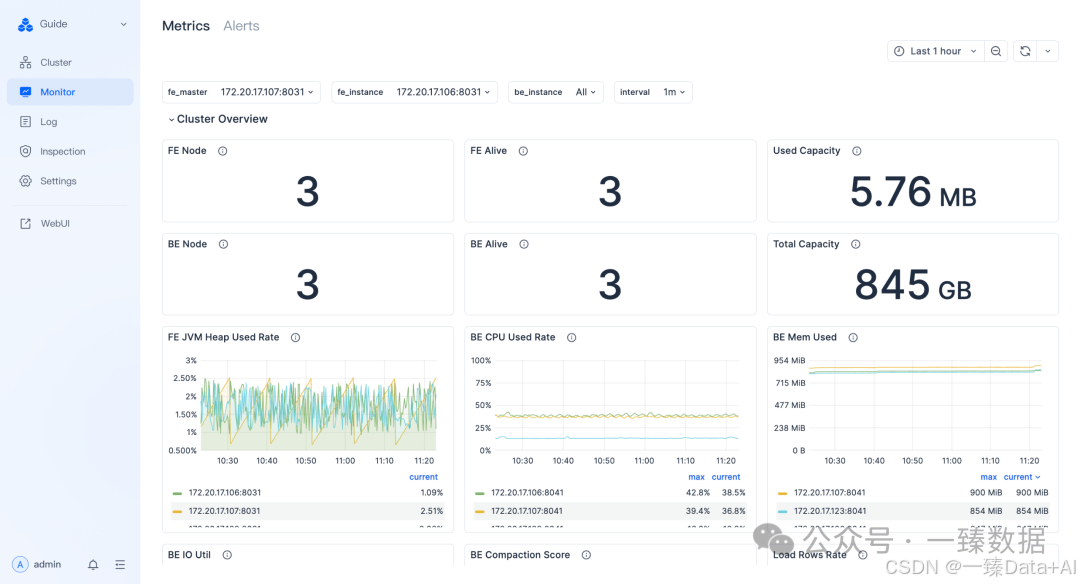
Task: Open the WebUI external link
Action: (70, 224)
